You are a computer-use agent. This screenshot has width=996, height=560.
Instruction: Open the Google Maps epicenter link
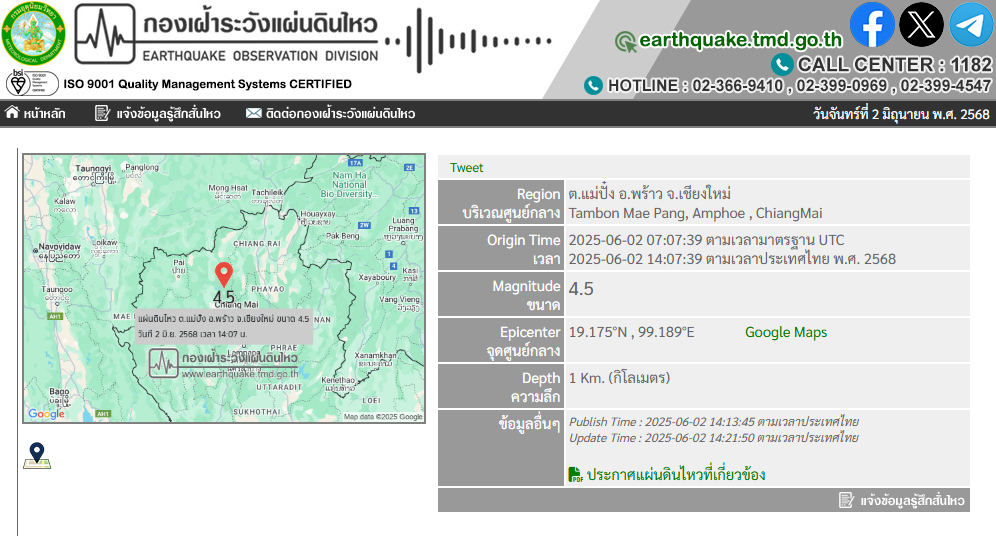(x=785, y=332)
